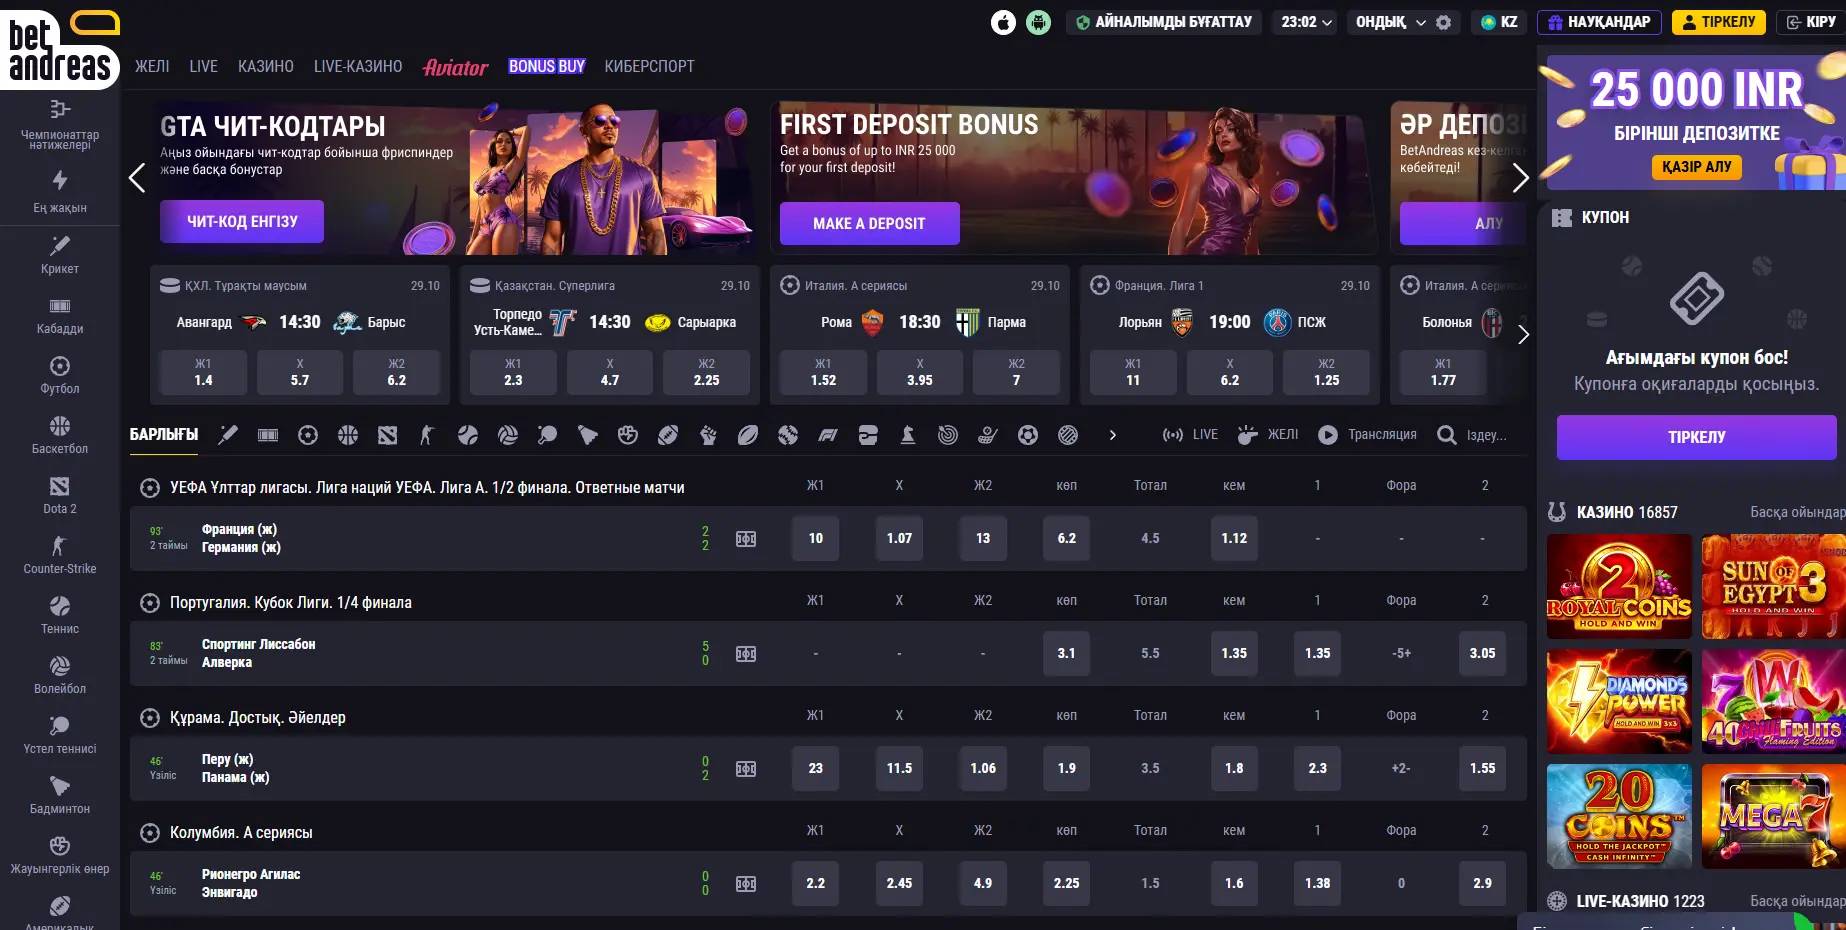Expand the ОНДЫҚ odds format dropdown
The image size is (1846, 930).
tap(1390, 22)
